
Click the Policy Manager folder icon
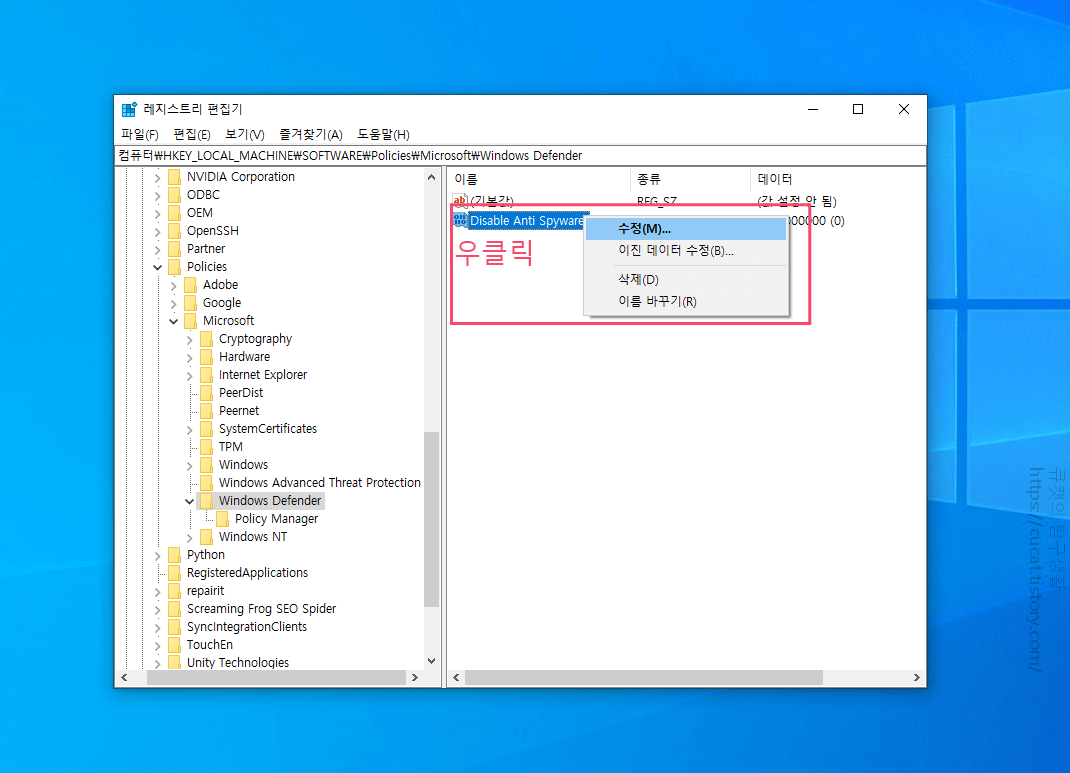tap(221, 518)
